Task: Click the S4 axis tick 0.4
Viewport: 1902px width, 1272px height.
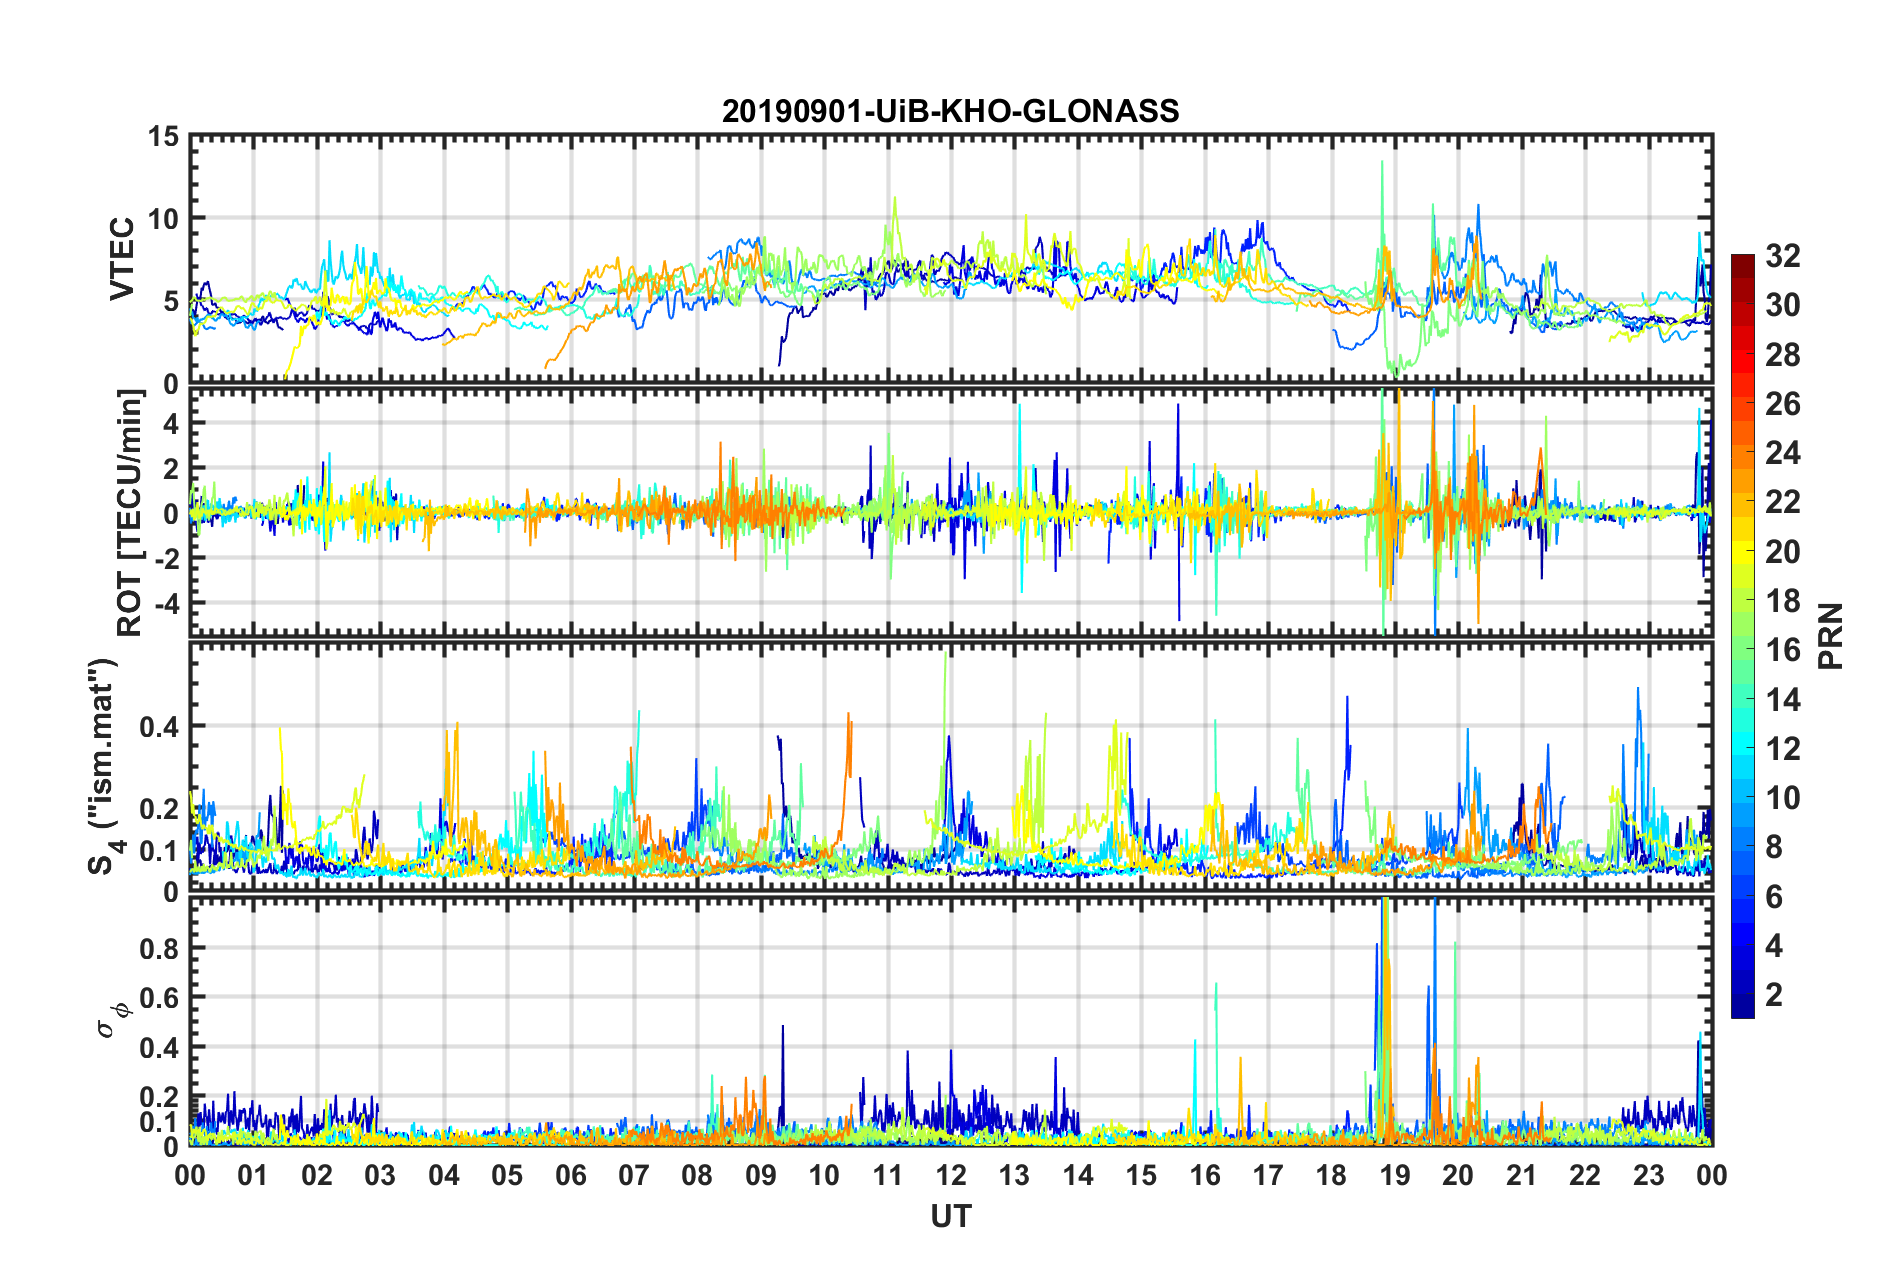Action: 160,727
